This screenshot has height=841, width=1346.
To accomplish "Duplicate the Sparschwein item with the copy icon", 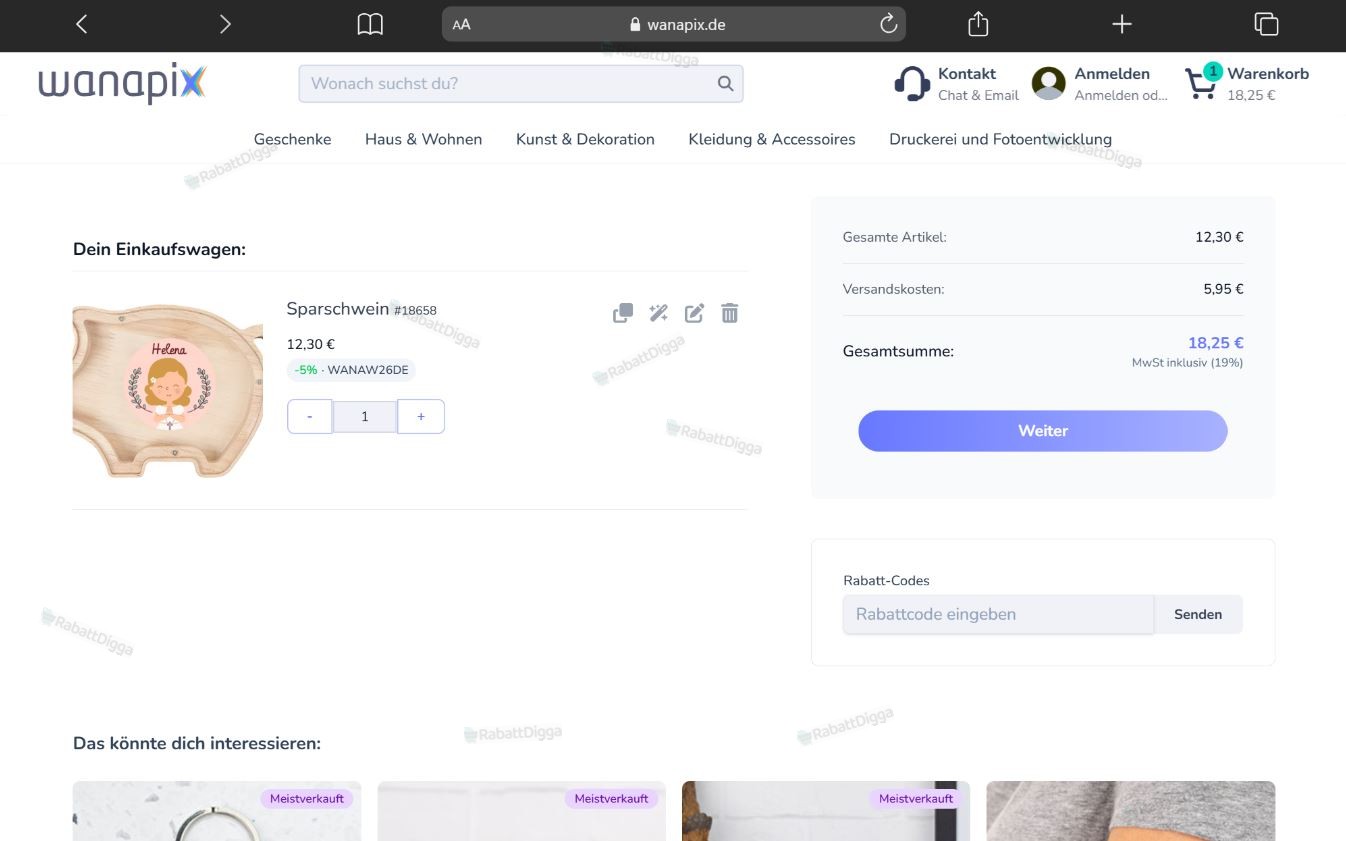I will 623,313.
